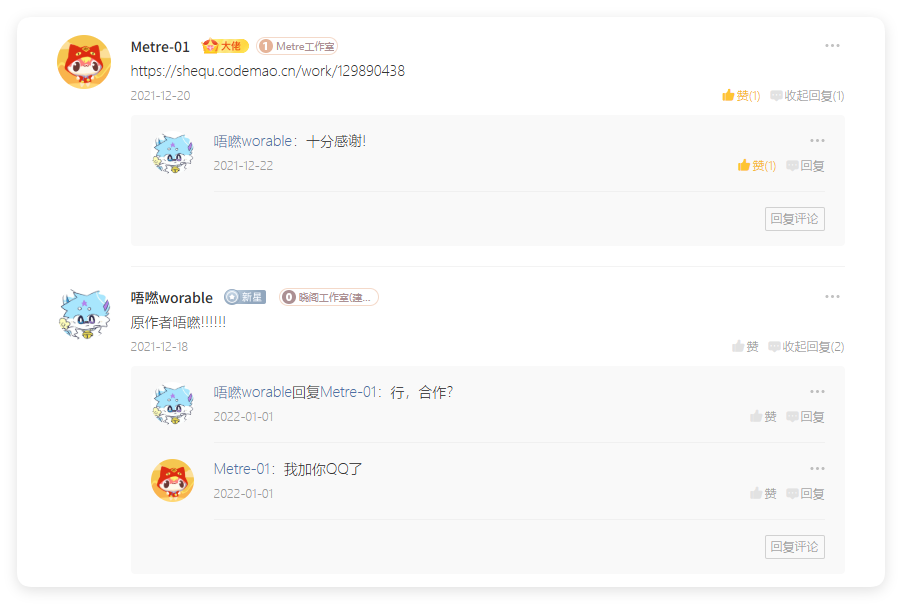Reply to the 我加你QQ了 comment
The height and width of the screenshot is (604, 902).
(805, 494)
